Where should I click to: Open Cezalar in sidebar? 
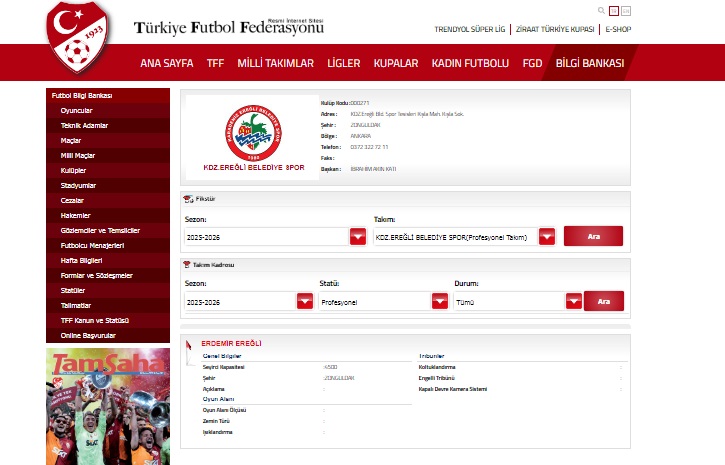coord(108,201)
